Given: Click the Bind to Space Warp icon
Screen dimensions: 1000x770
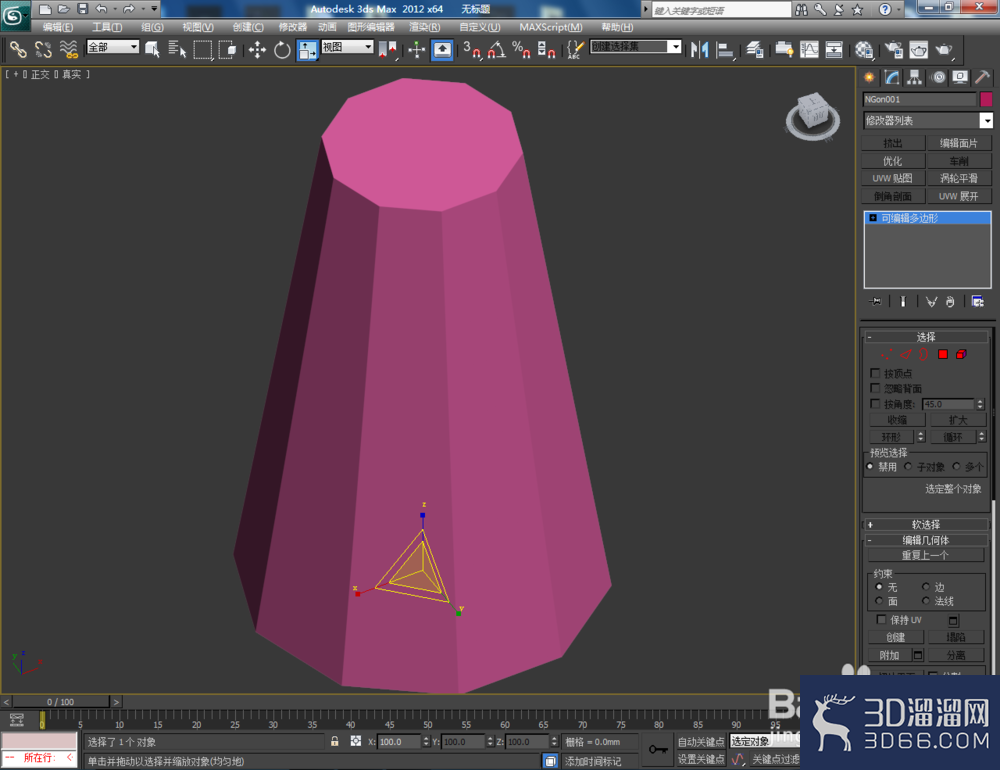Looking at the screenshot, I should [68, 49].
